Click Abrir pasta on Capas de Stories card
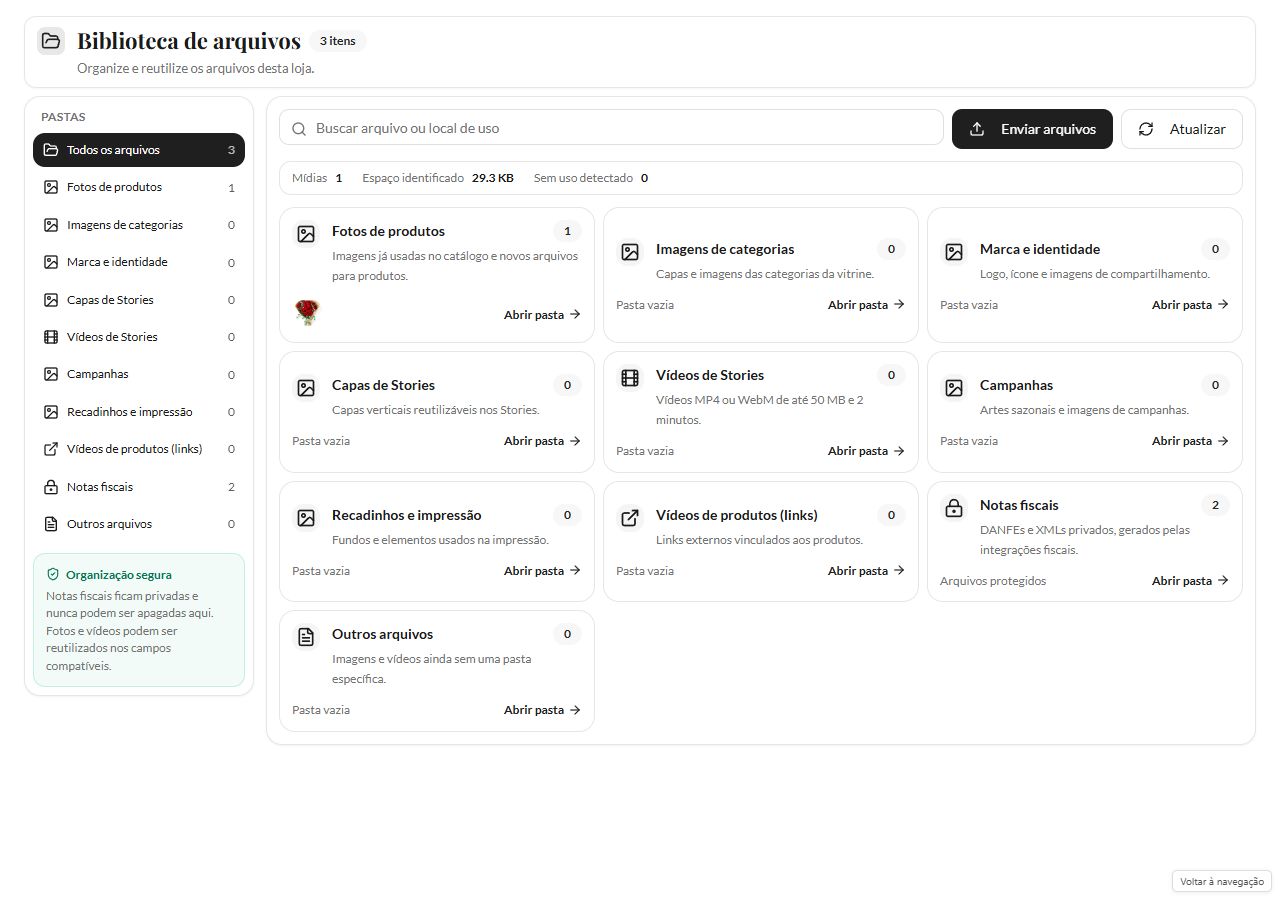 [x=542, y=441]
